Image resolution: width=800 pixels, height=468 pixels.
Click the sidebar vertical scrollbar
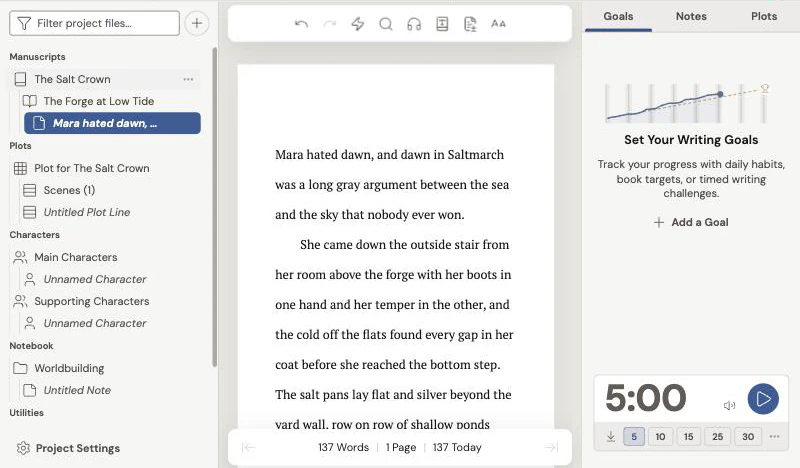pyautogui.click(x=215, y=207)
